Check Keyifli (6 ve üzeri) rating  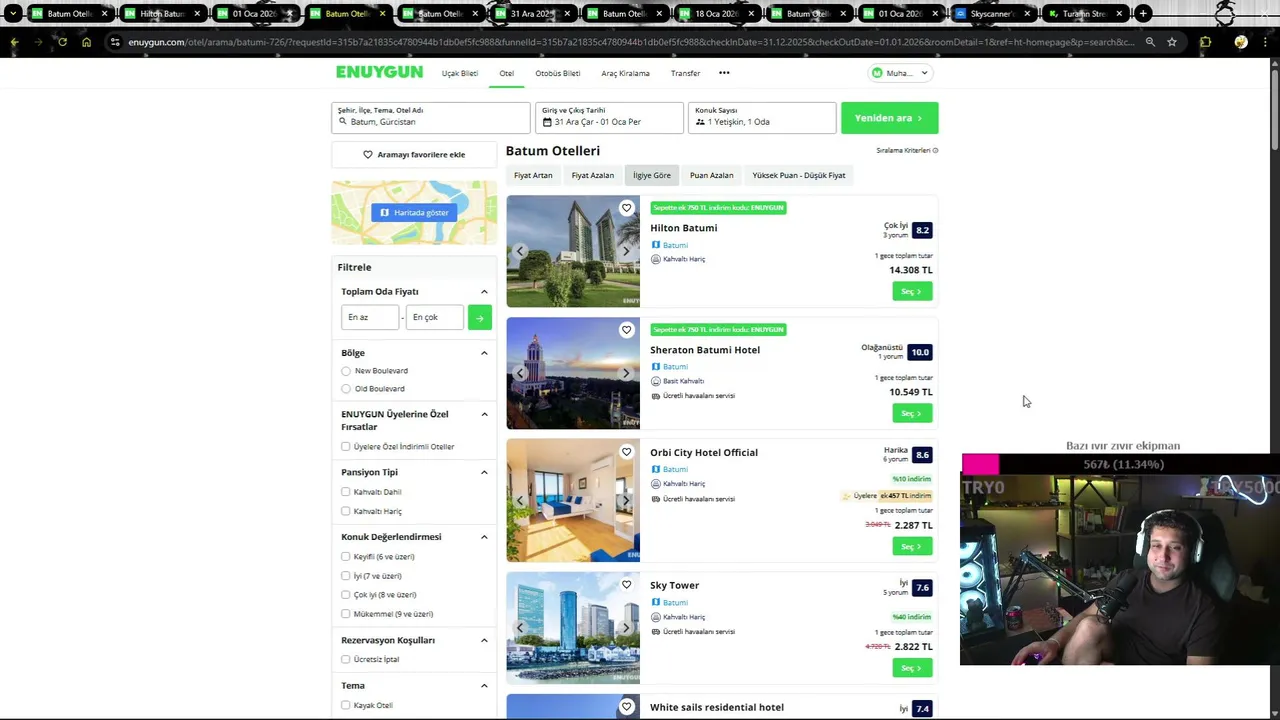click(x=346, y=557)
